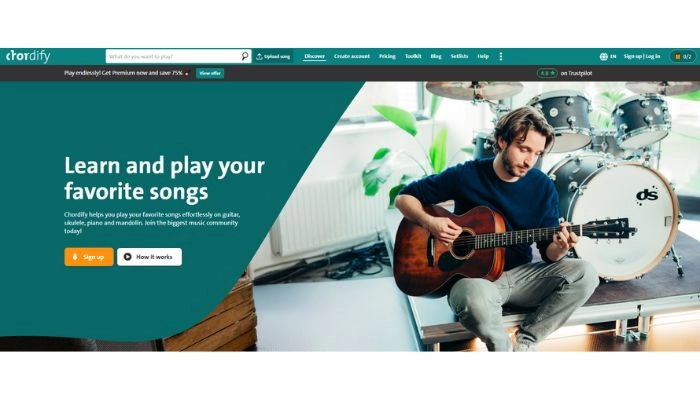Click the magnifying glass search icon

[x=245, y=56]
